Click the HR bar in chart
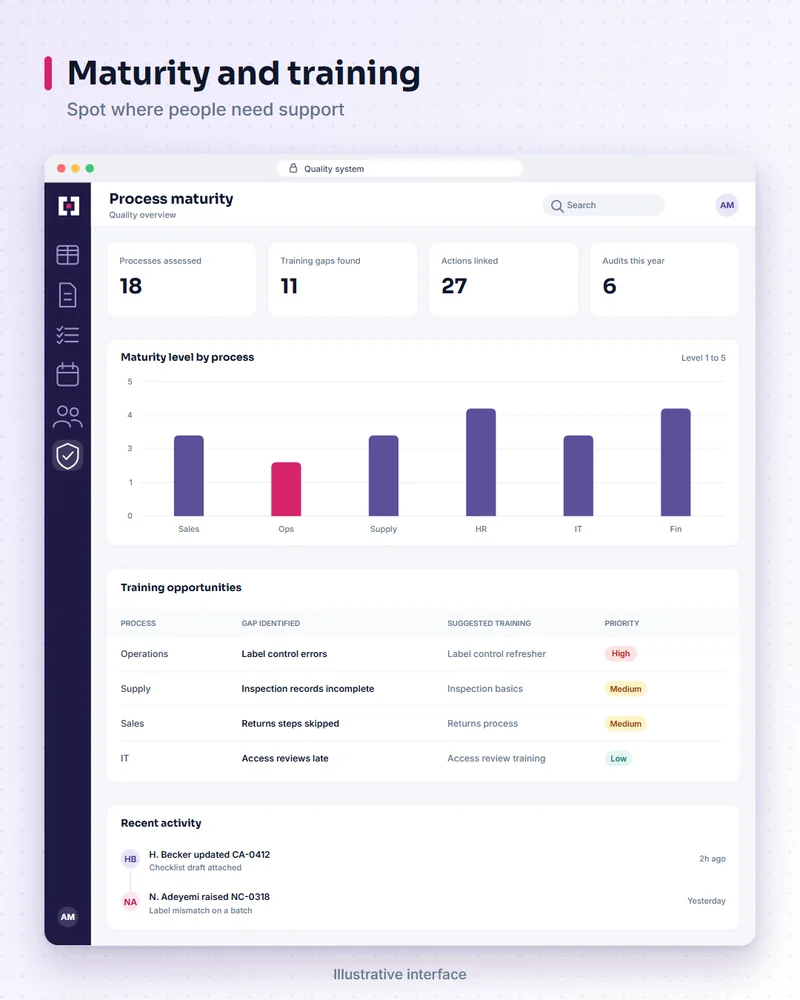800x1000 pixels. [481, 462]
